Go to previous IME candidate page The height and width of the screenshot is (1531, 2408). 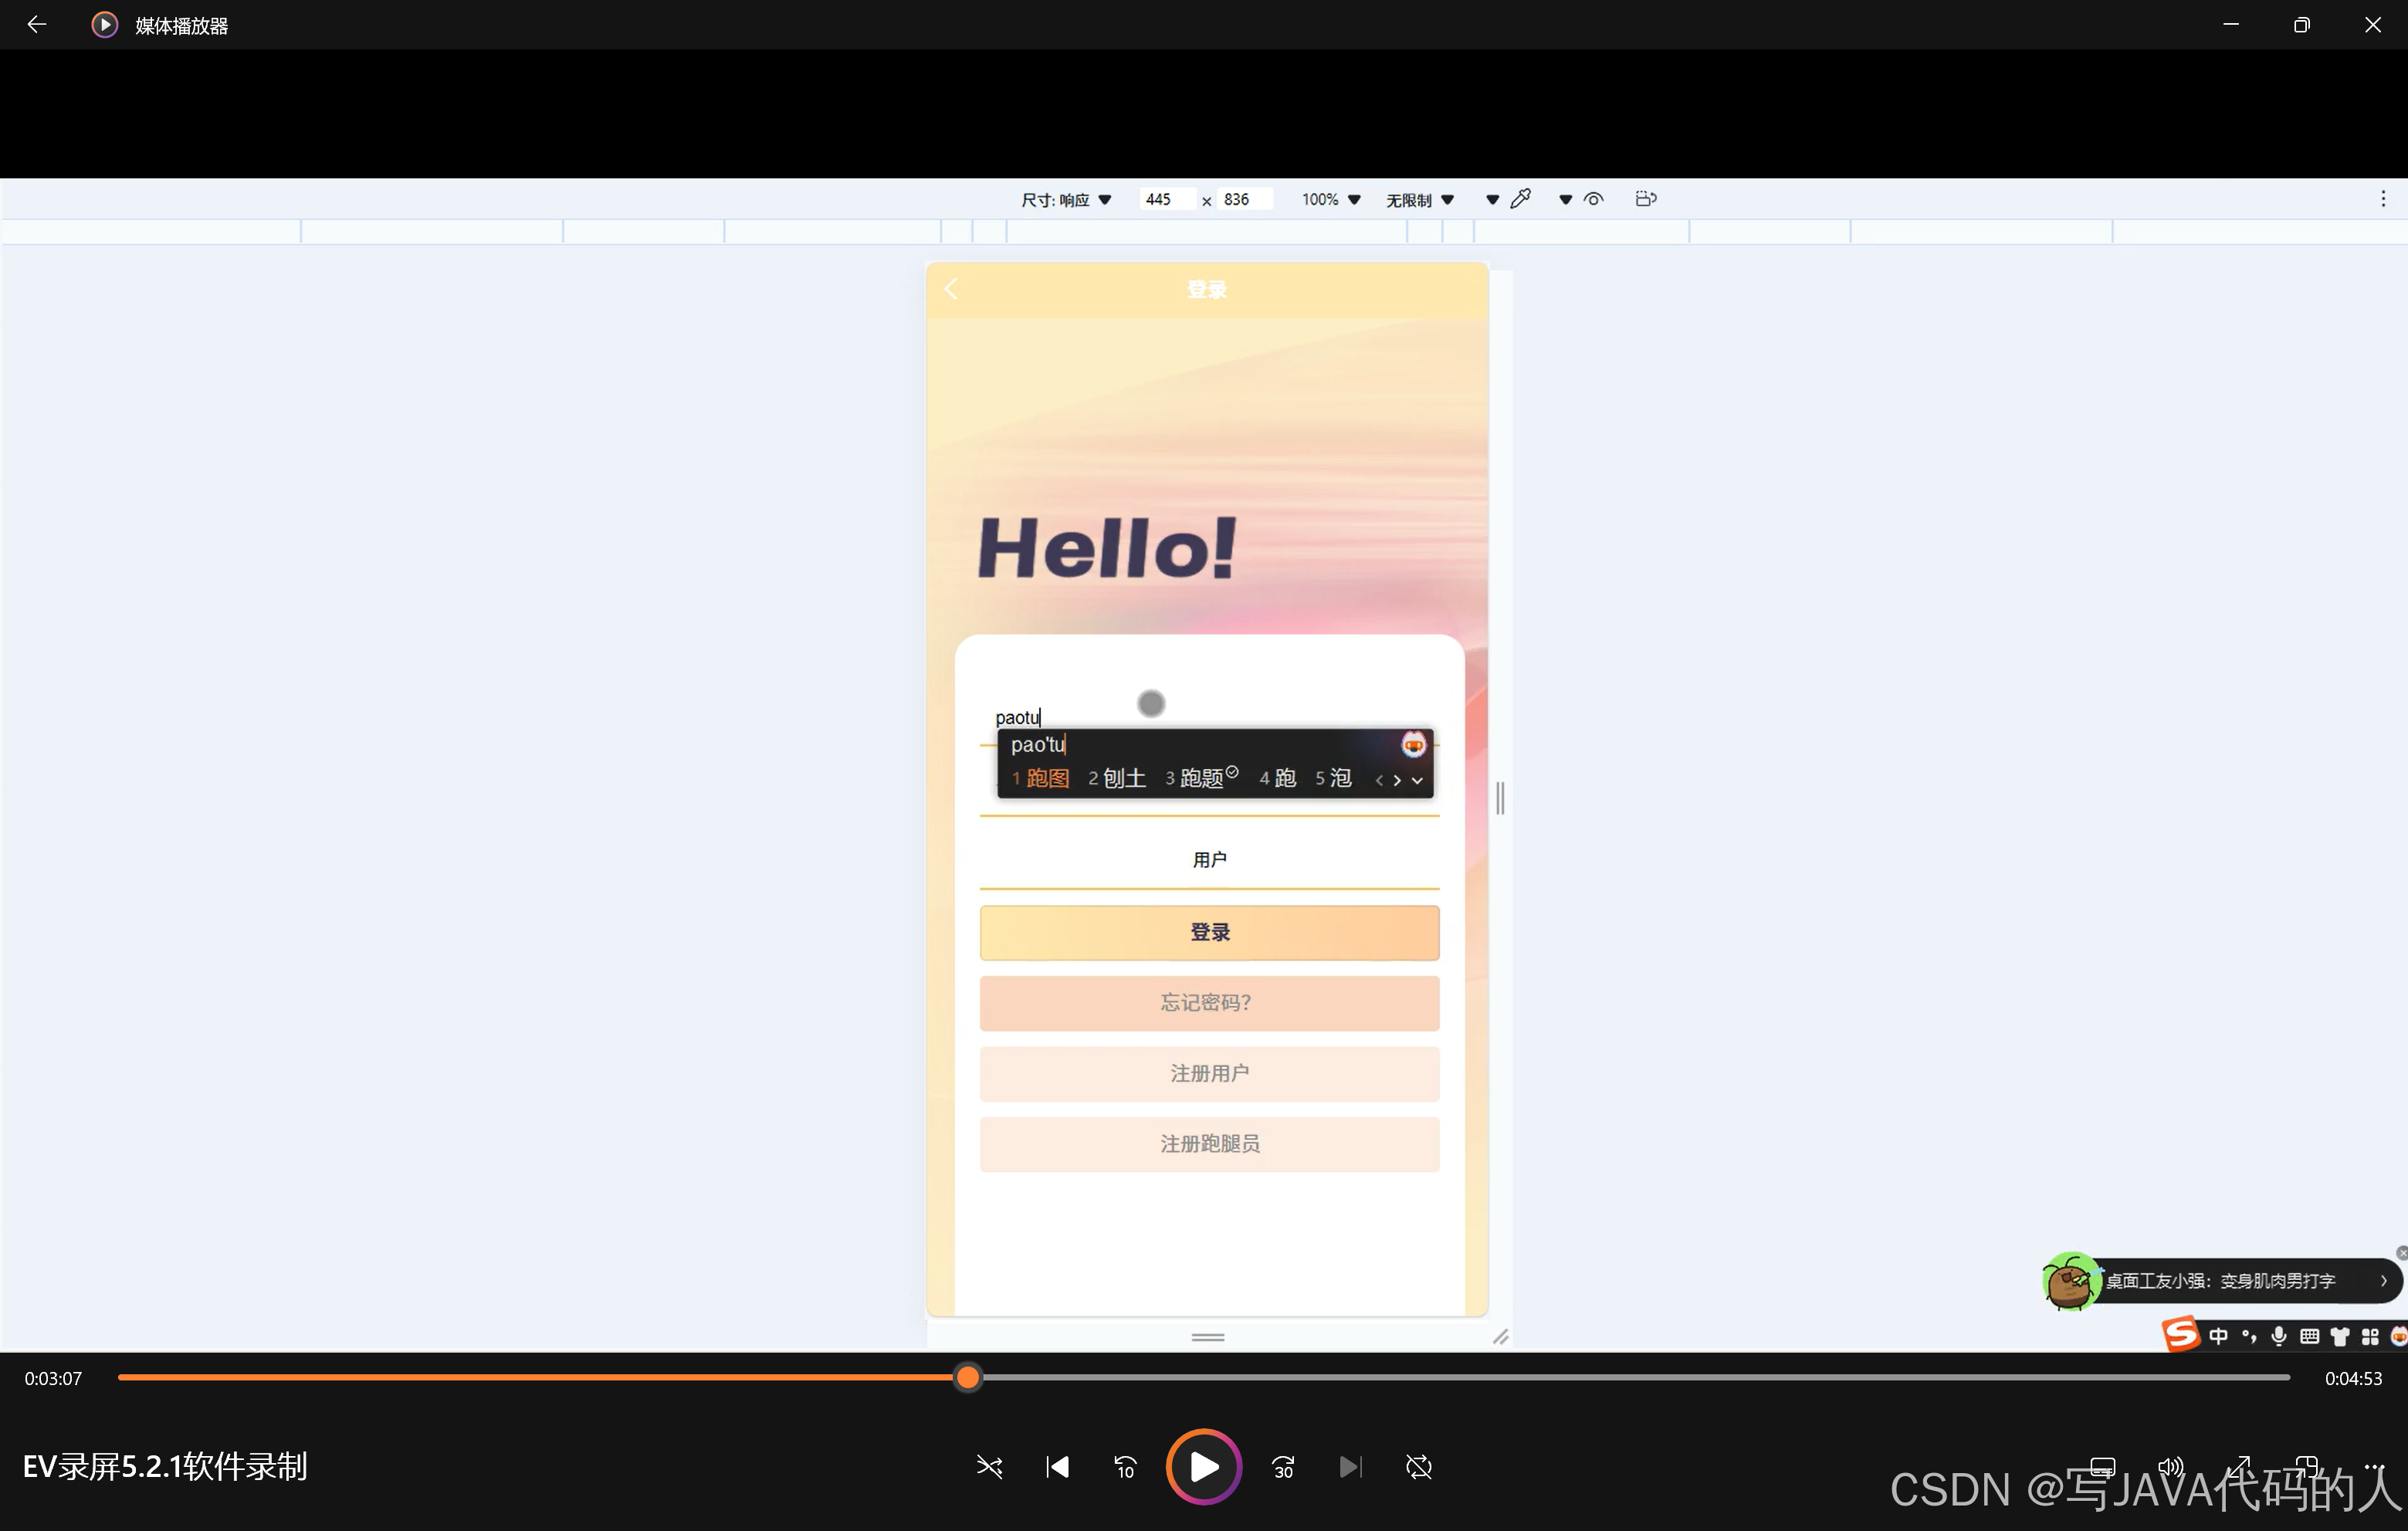tap(1379, 780)
